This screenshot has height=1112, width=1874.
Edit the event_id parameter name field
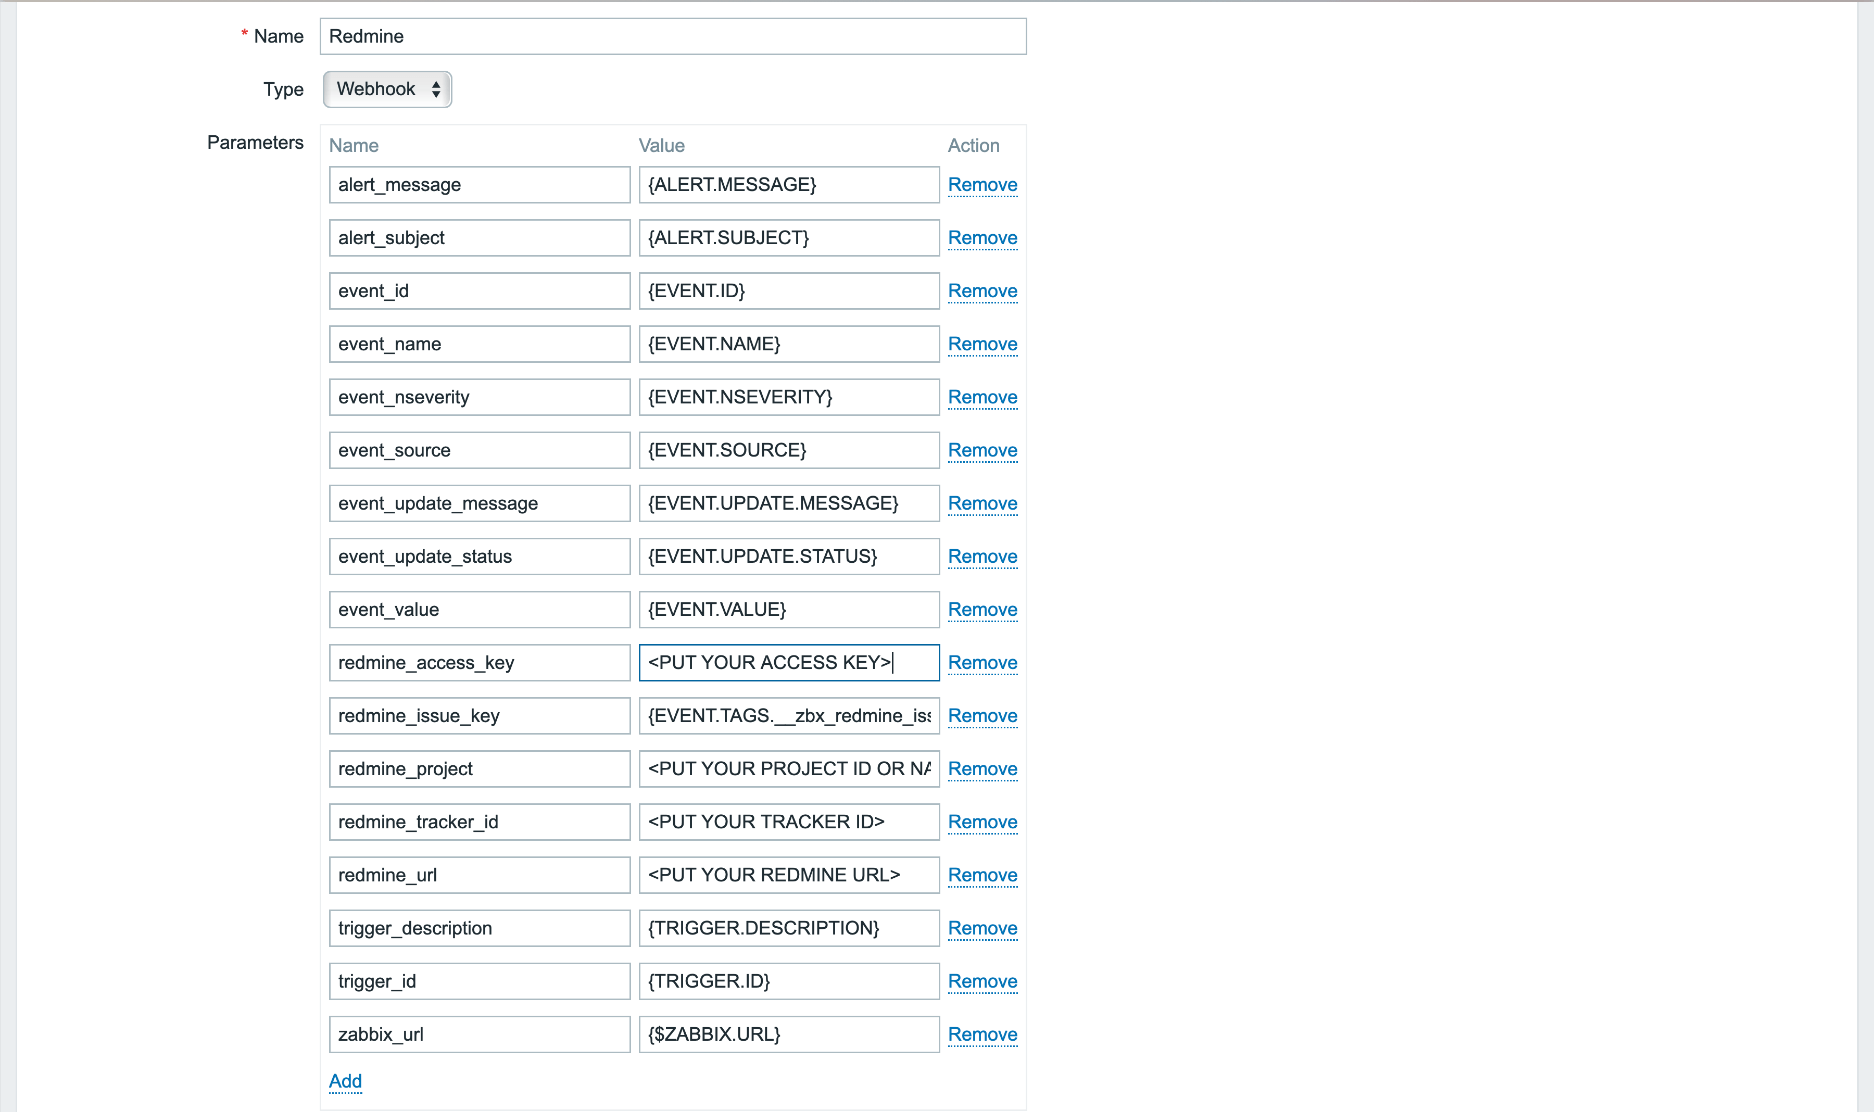point(479,291)
